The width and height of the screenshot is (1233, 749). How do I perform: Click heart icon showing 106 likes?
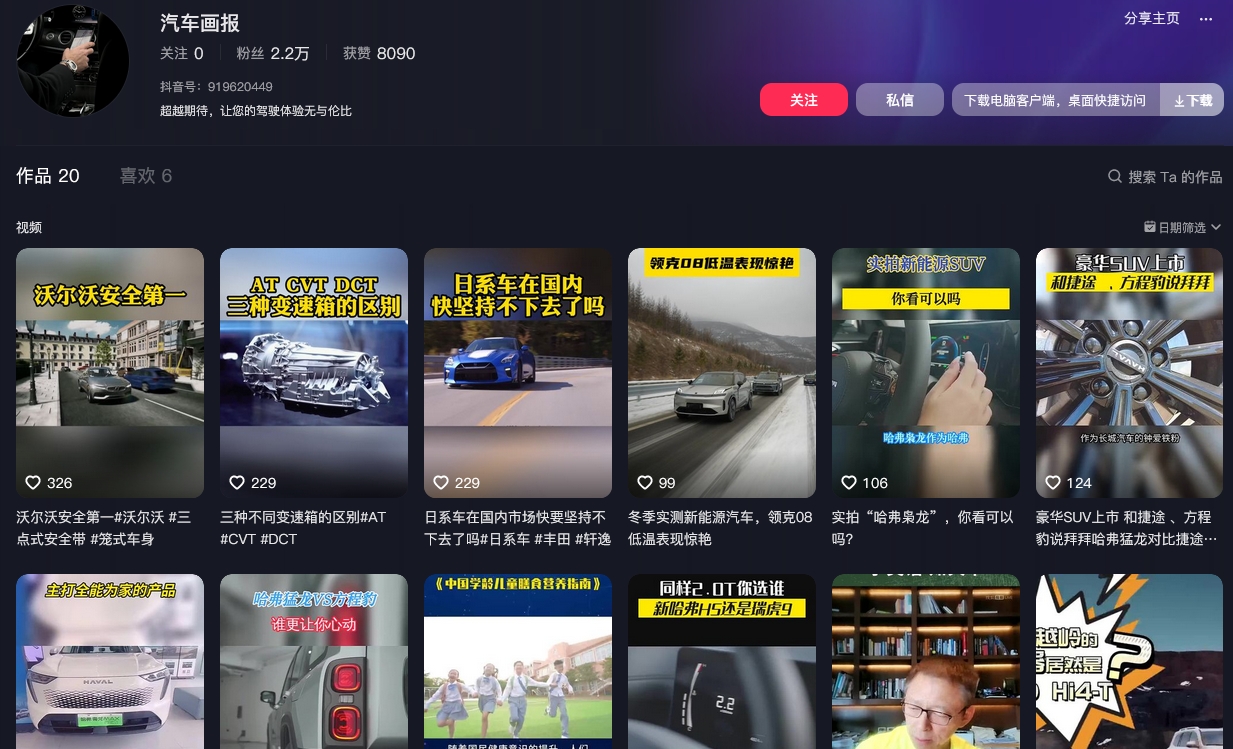849,483
